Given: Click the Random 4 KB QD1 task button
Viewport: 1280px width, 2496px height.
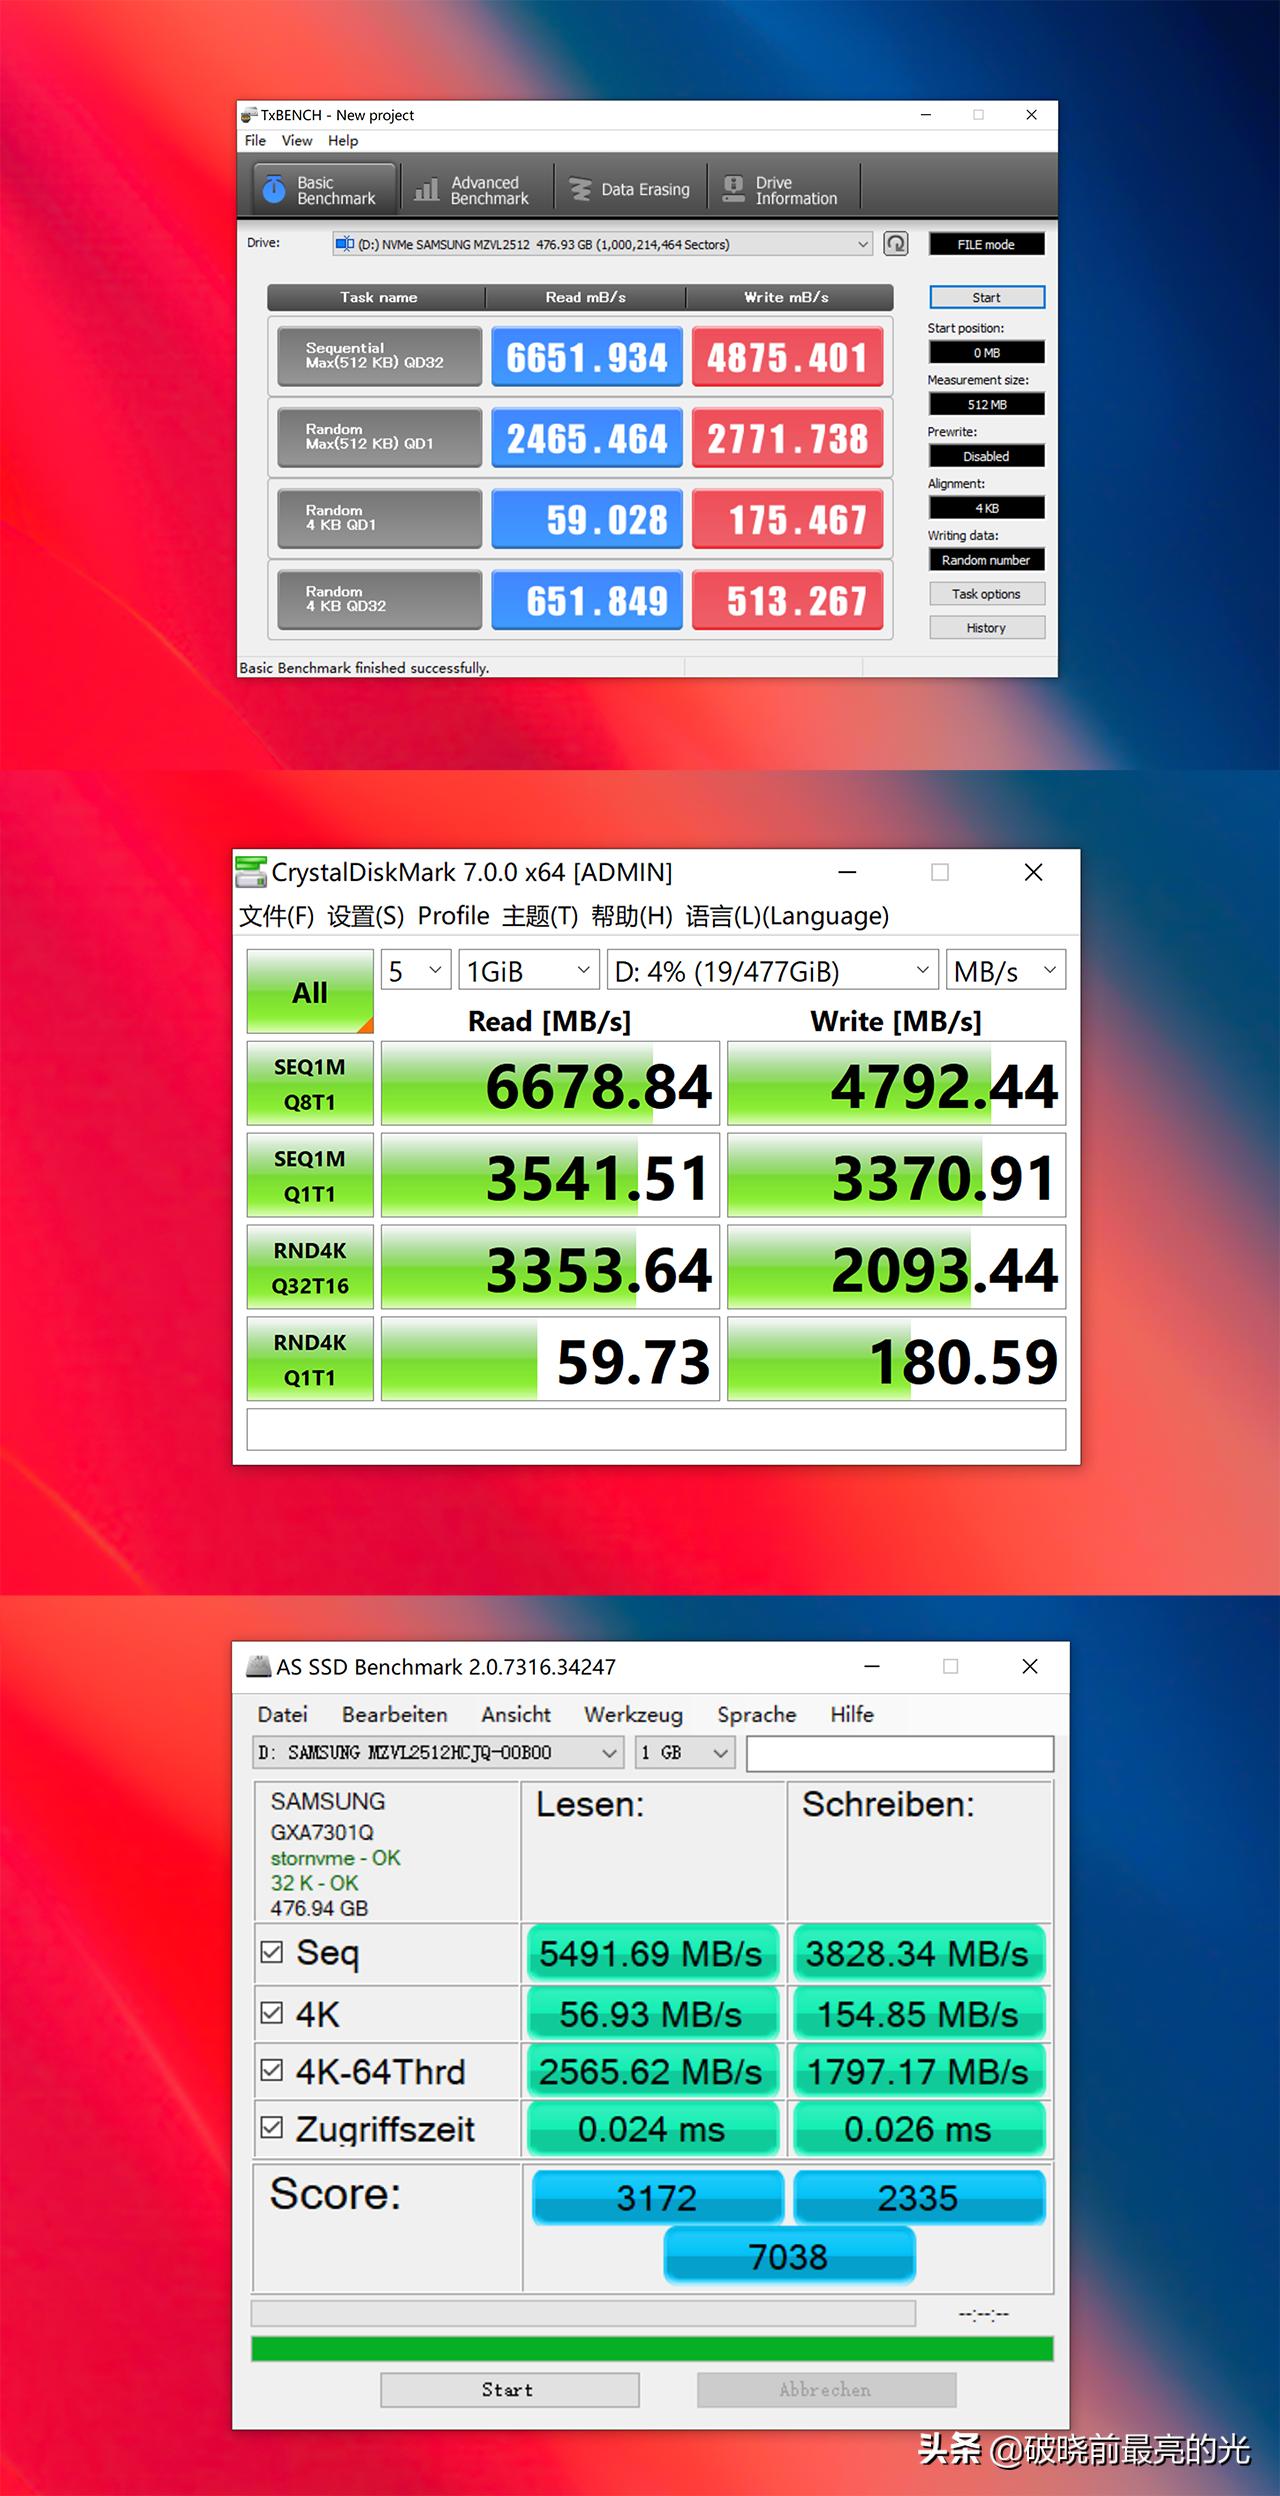Looking at the screenshot, I should [x=379, y=518].
